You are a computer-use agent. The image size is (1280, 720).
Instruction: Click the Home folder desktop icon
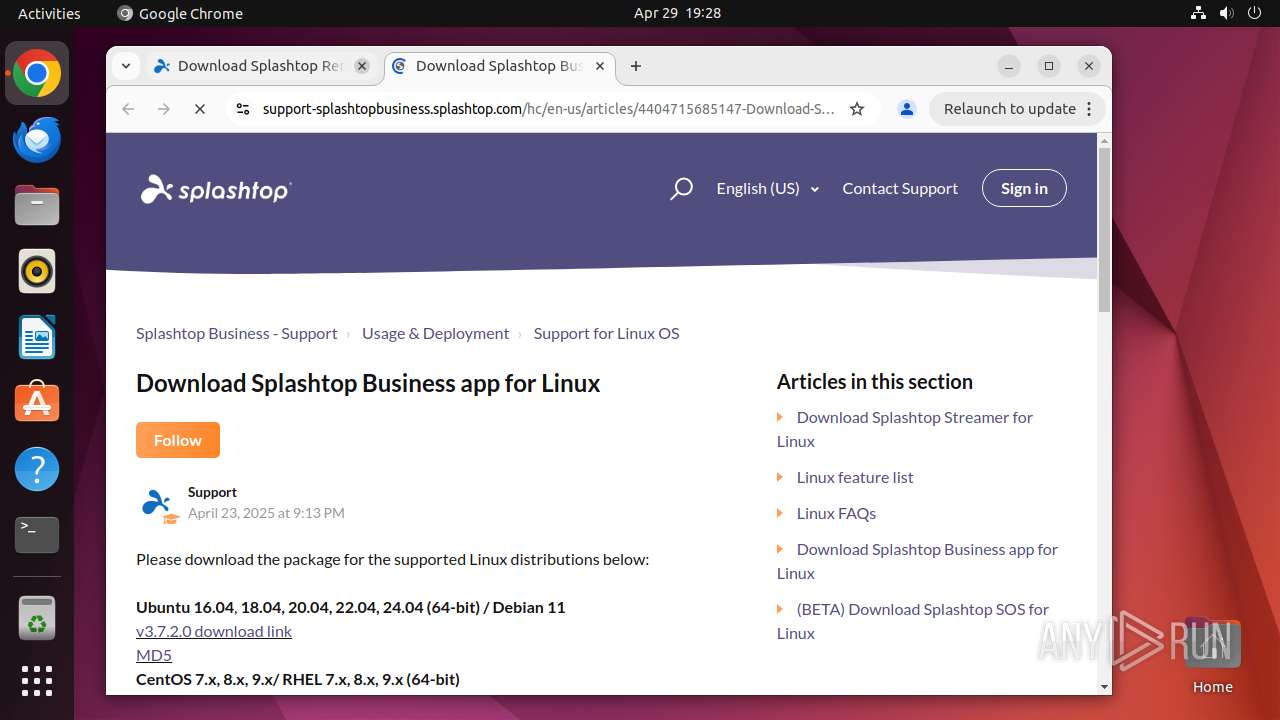(x=1212, y=655)
